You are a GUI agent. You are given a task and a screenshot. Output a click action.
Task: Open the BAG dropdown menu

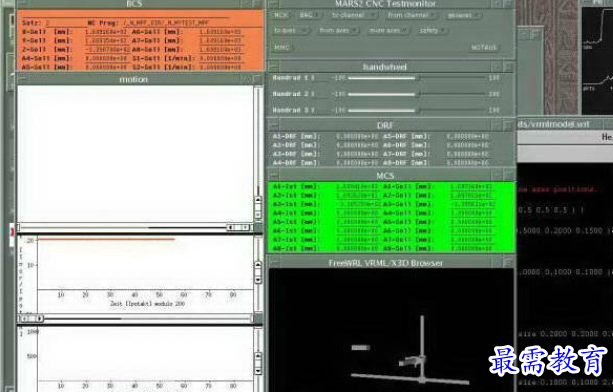click(309, 15)
